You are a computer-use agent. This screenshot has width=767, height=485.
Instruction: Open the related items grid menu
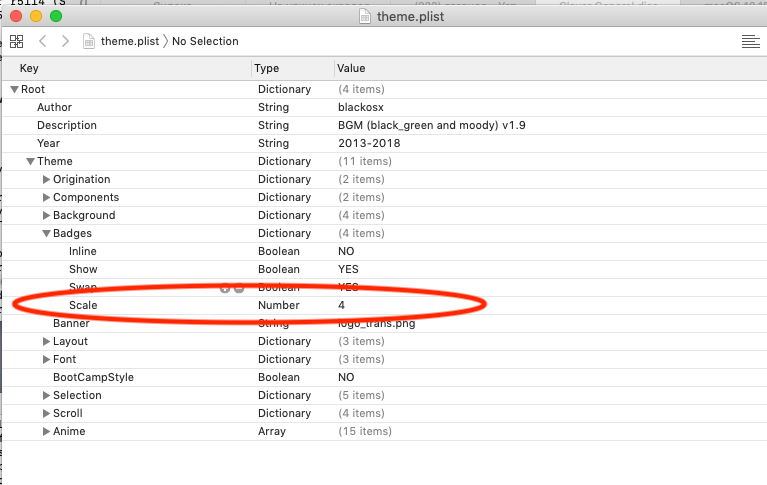pos(17,41)
